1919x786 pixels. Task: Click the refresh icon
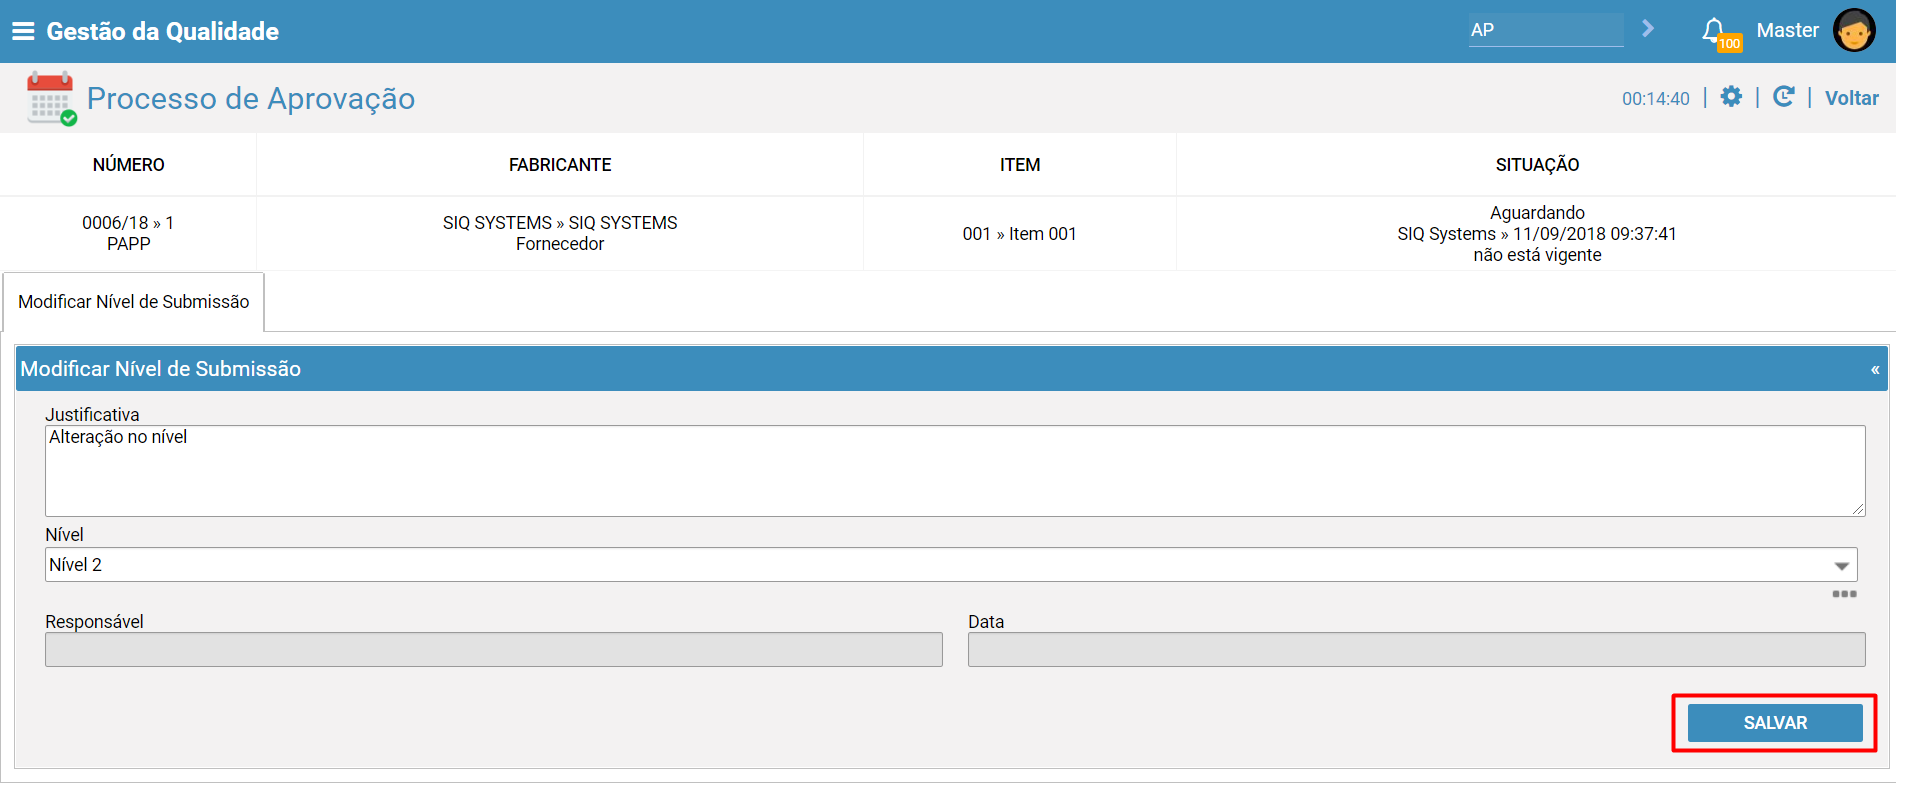pos(1783,96)
